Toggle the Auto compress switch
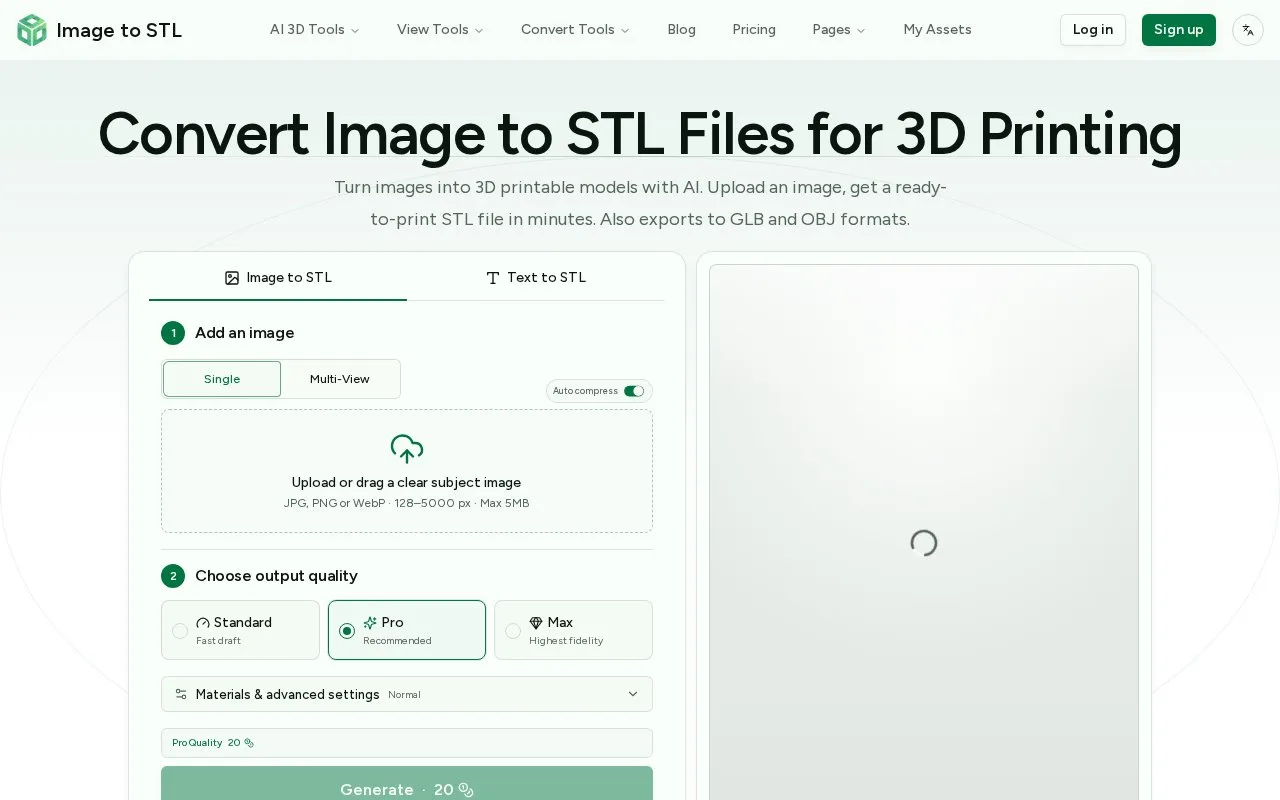This screenshot has height=800, width=1280. point(634,391)
